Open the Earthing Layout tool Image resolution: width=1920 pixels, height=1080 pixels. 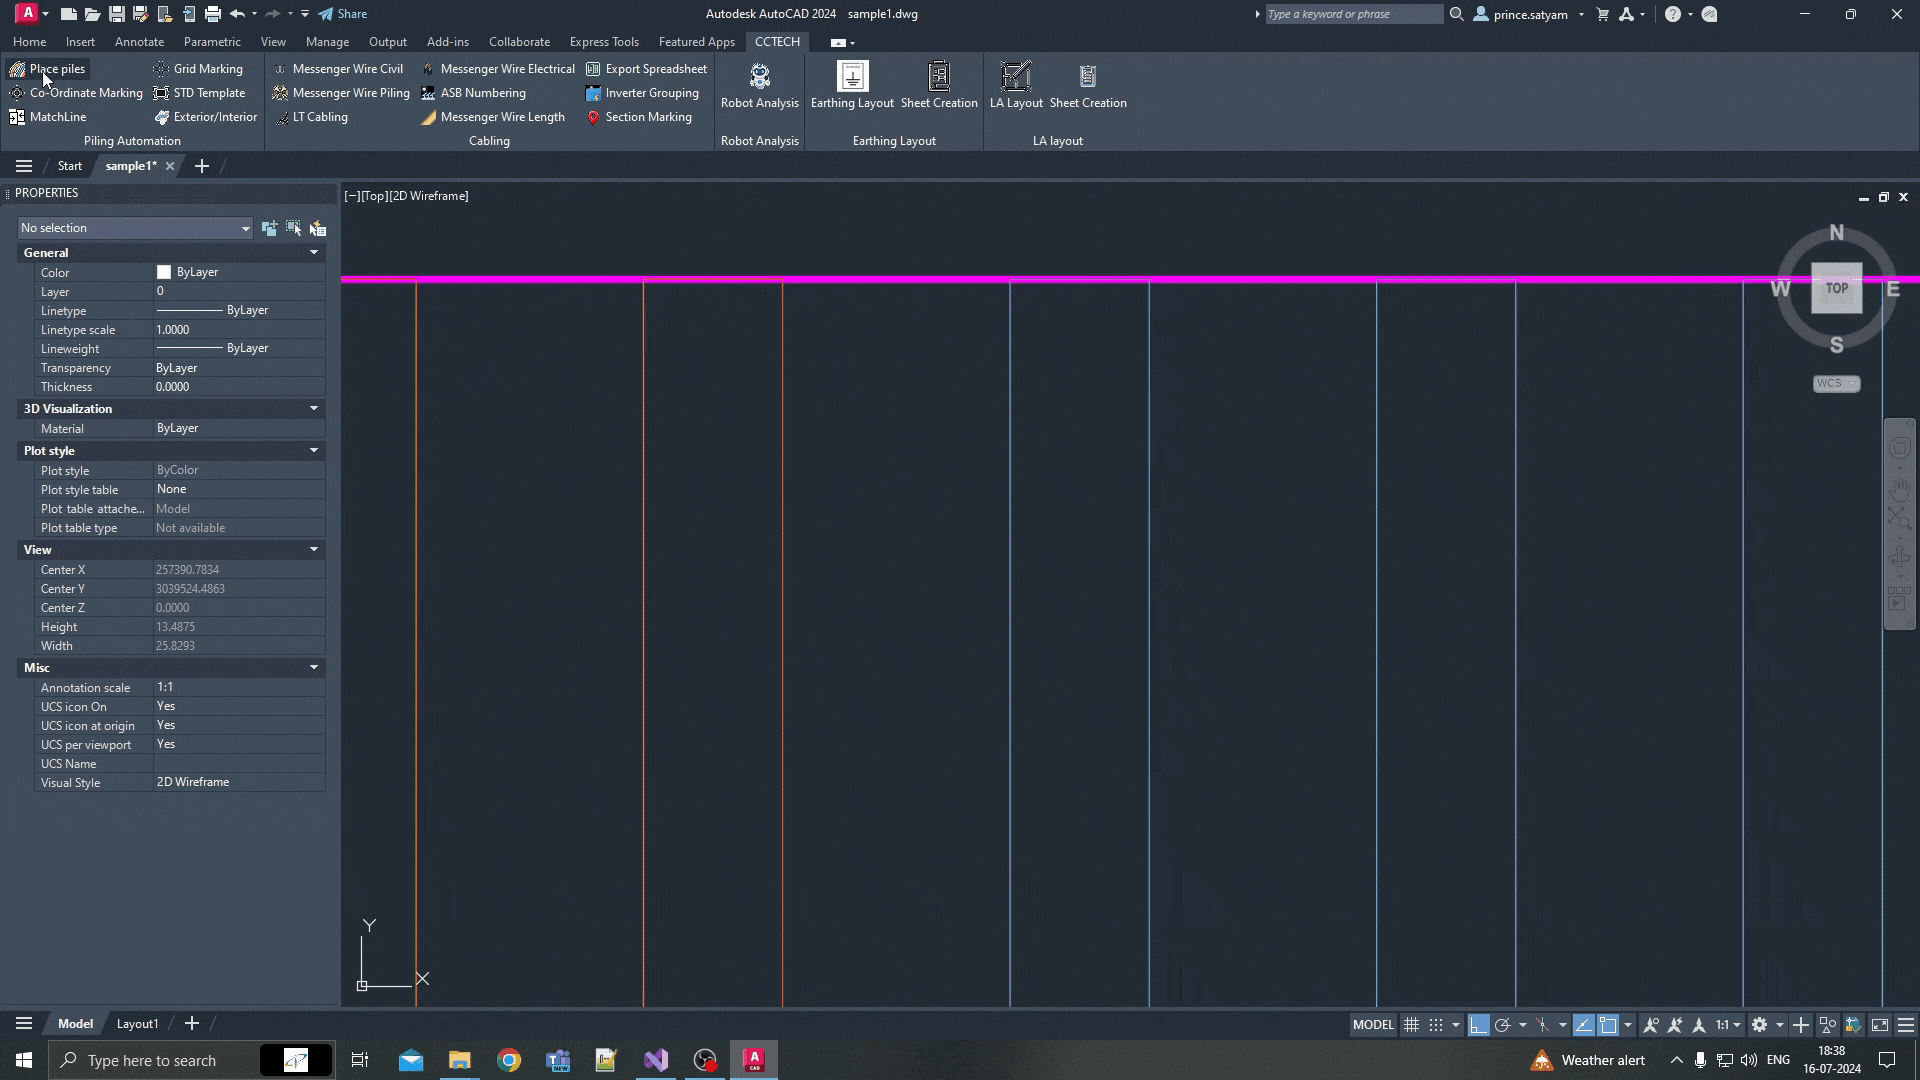852,85
